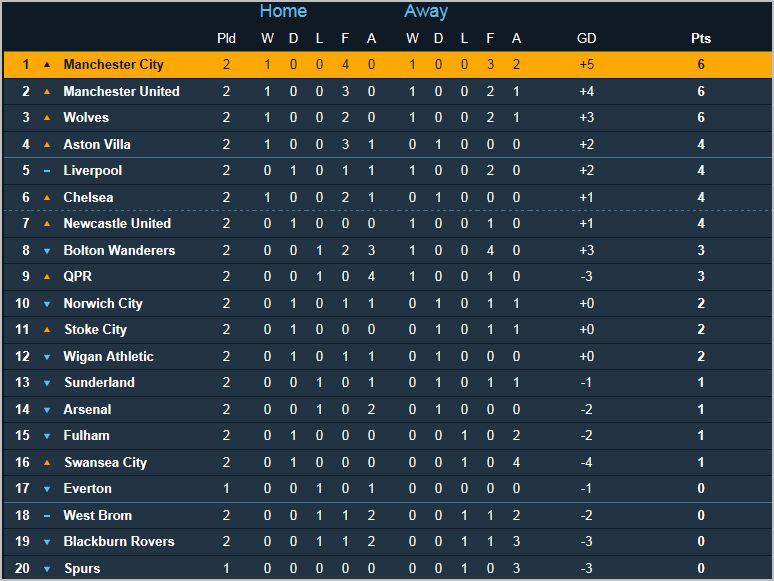Sort table by the Pts column header
The height and width of the screenshot is (581, 774).
701,39
